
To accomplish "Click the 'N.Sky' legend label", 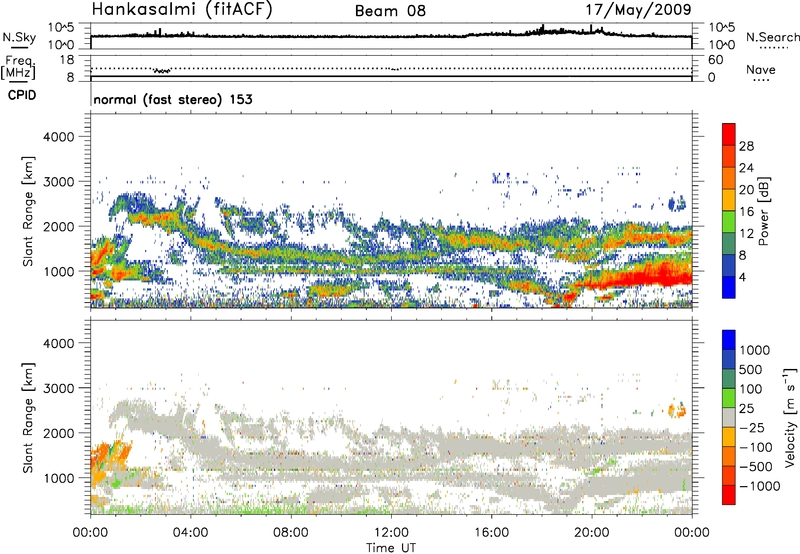I will (x=19, y=37).
